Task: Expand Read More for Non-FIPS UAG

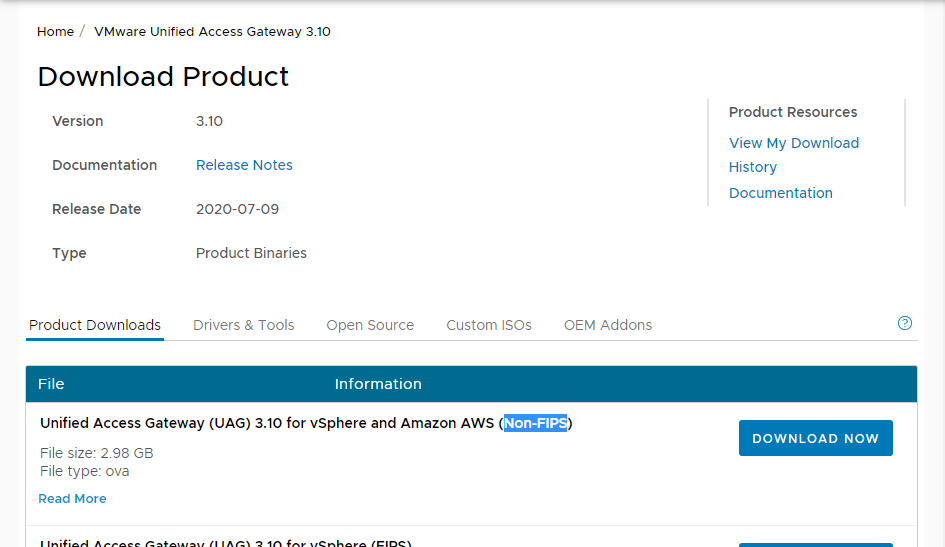Action: pos(72,499)
